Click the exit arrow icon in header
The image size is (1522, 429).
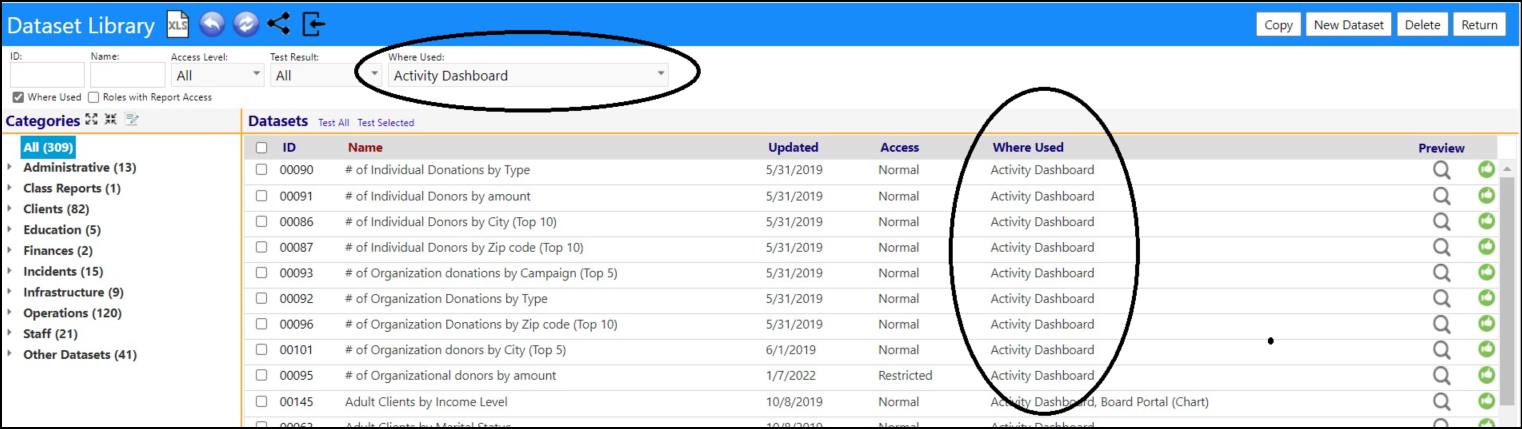pyautogui.click(x=313, y=24)
